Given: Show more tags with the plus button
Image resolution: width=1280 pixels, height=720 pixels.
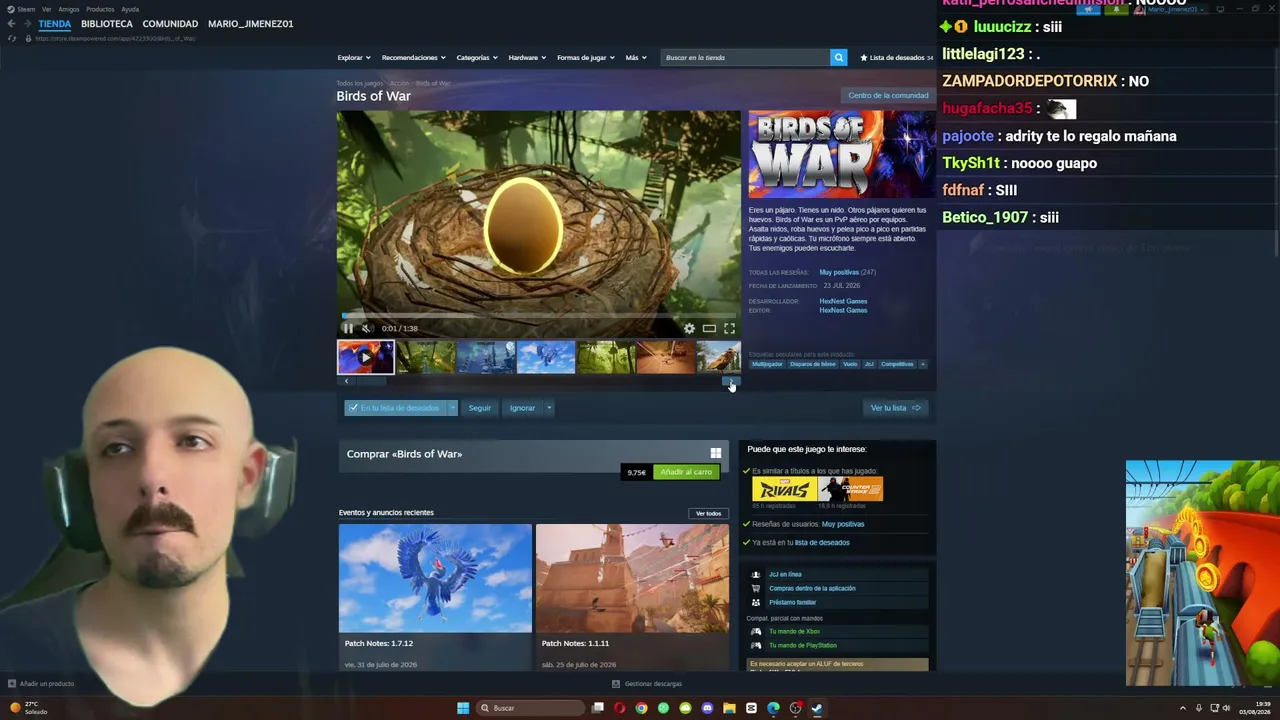Looking at the screenshot, I should [922, 364].
